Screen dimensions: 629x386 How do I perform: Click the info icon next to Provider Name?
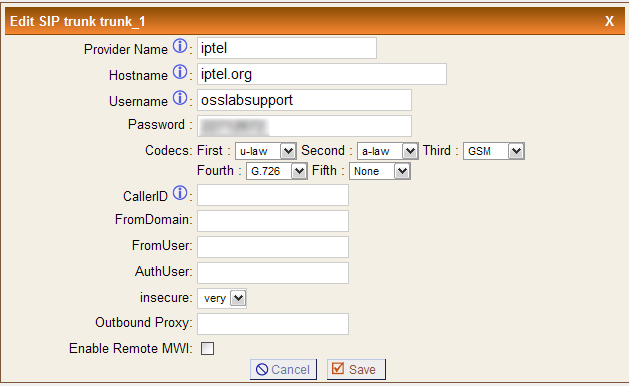(180, 46)
